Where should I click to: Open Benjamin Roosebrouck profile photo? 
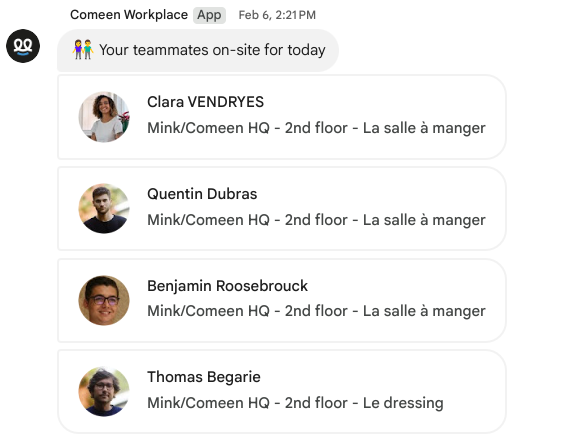[x=104, y=300]
